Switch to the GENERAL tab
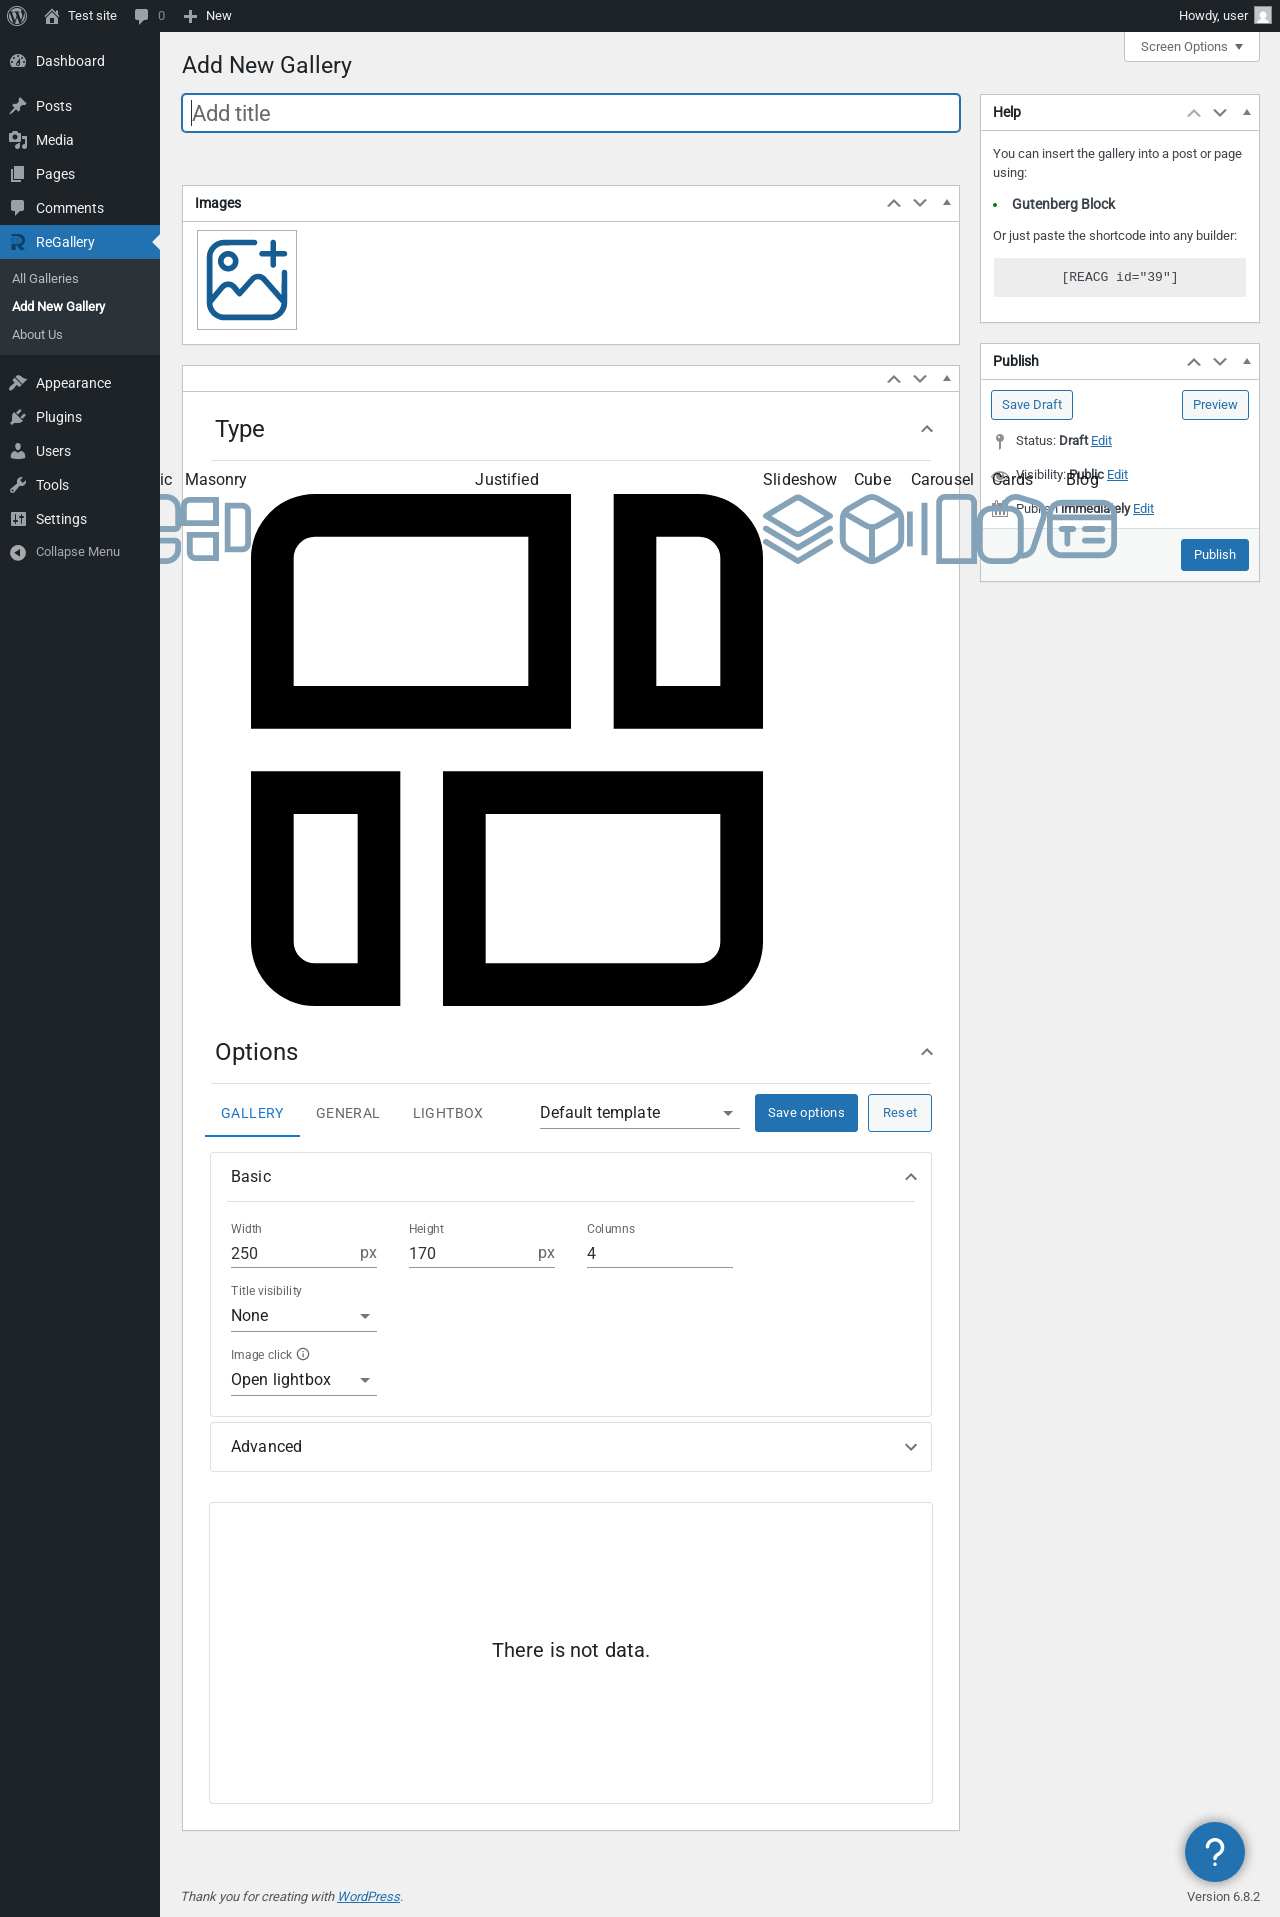Screen dimensions: 1280x1917 coord(348,1113)
